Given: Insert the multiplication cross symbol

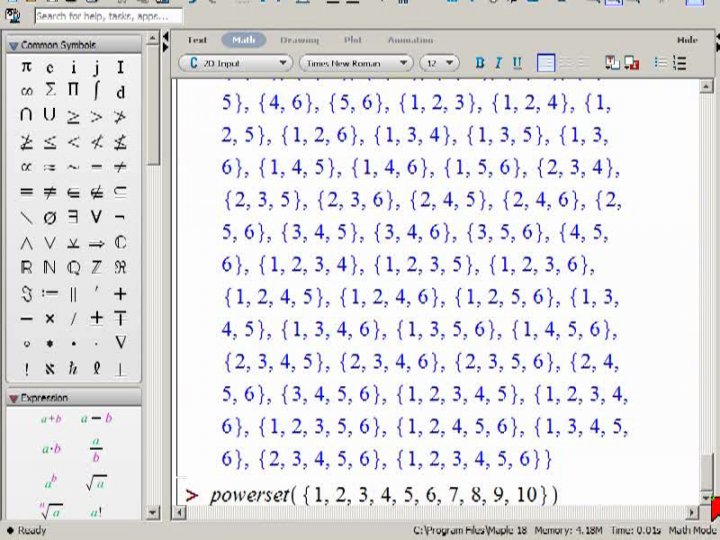Looking at the screenshot, I should tap(50, 318).
